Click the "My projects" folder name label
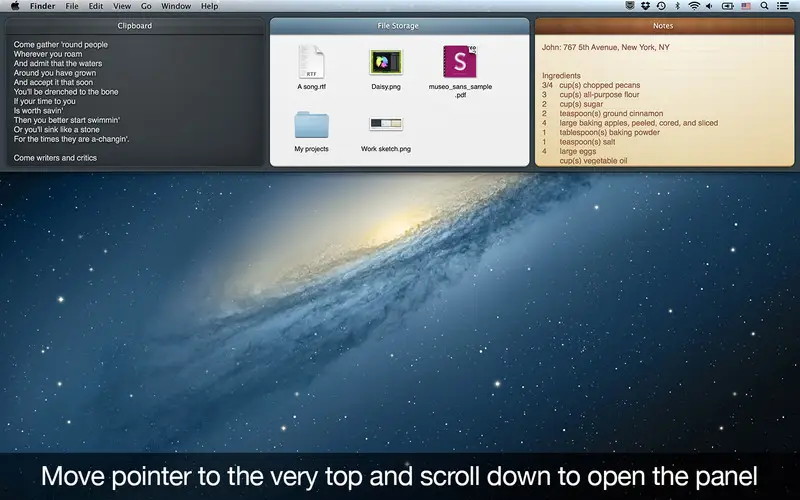The height and width of the screenshot is (500, 800). [311, 149]
